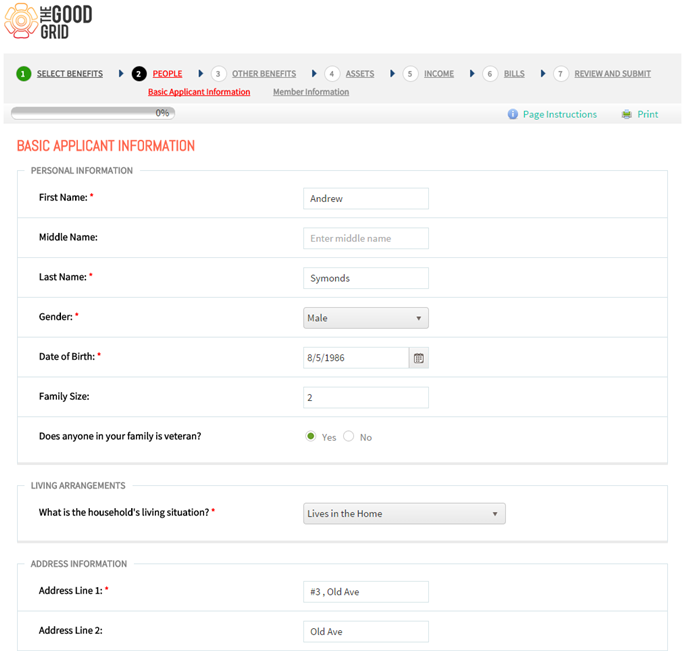
Task: Go to People step
Action: coord(167,74)
